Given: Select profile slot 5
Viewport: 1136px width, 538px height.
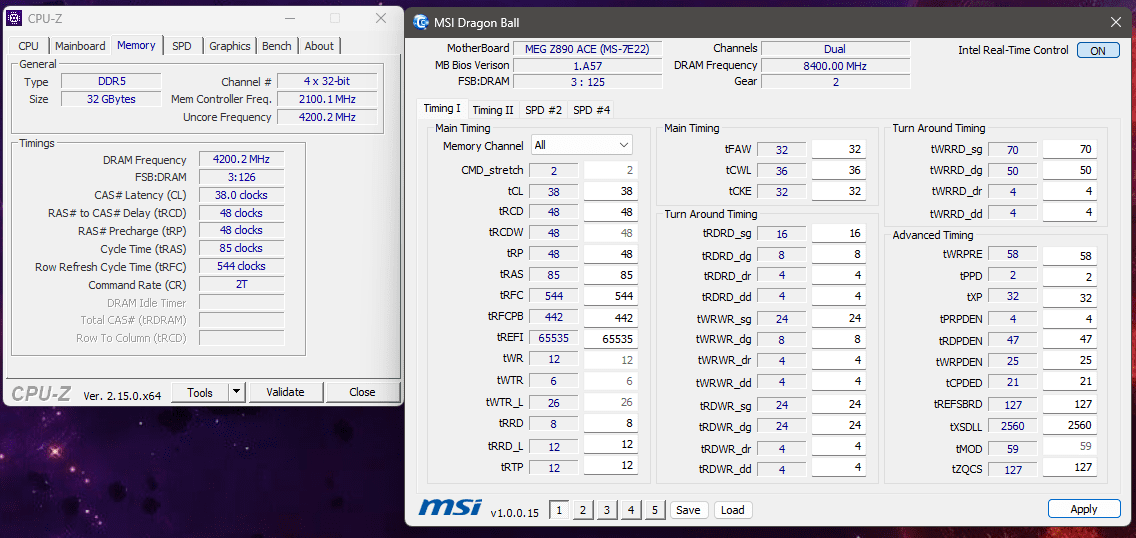Looking at the screenshot, I should 654,510.
